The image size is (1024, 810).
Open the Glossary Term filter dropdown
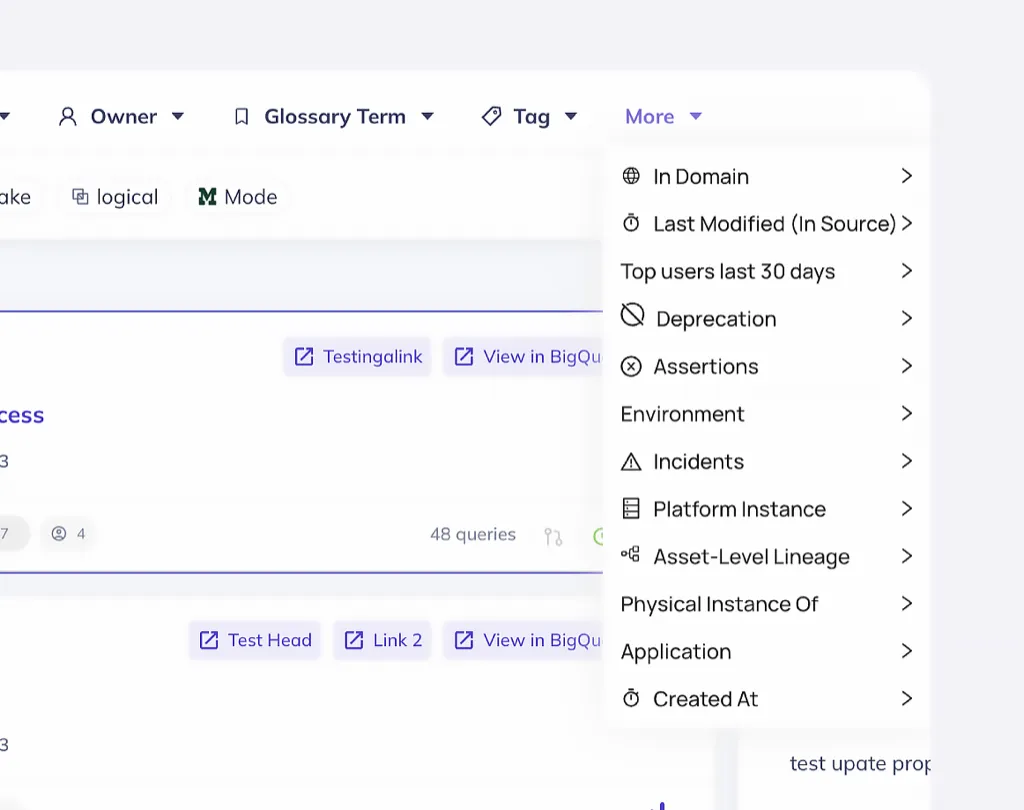coord(334,117)
